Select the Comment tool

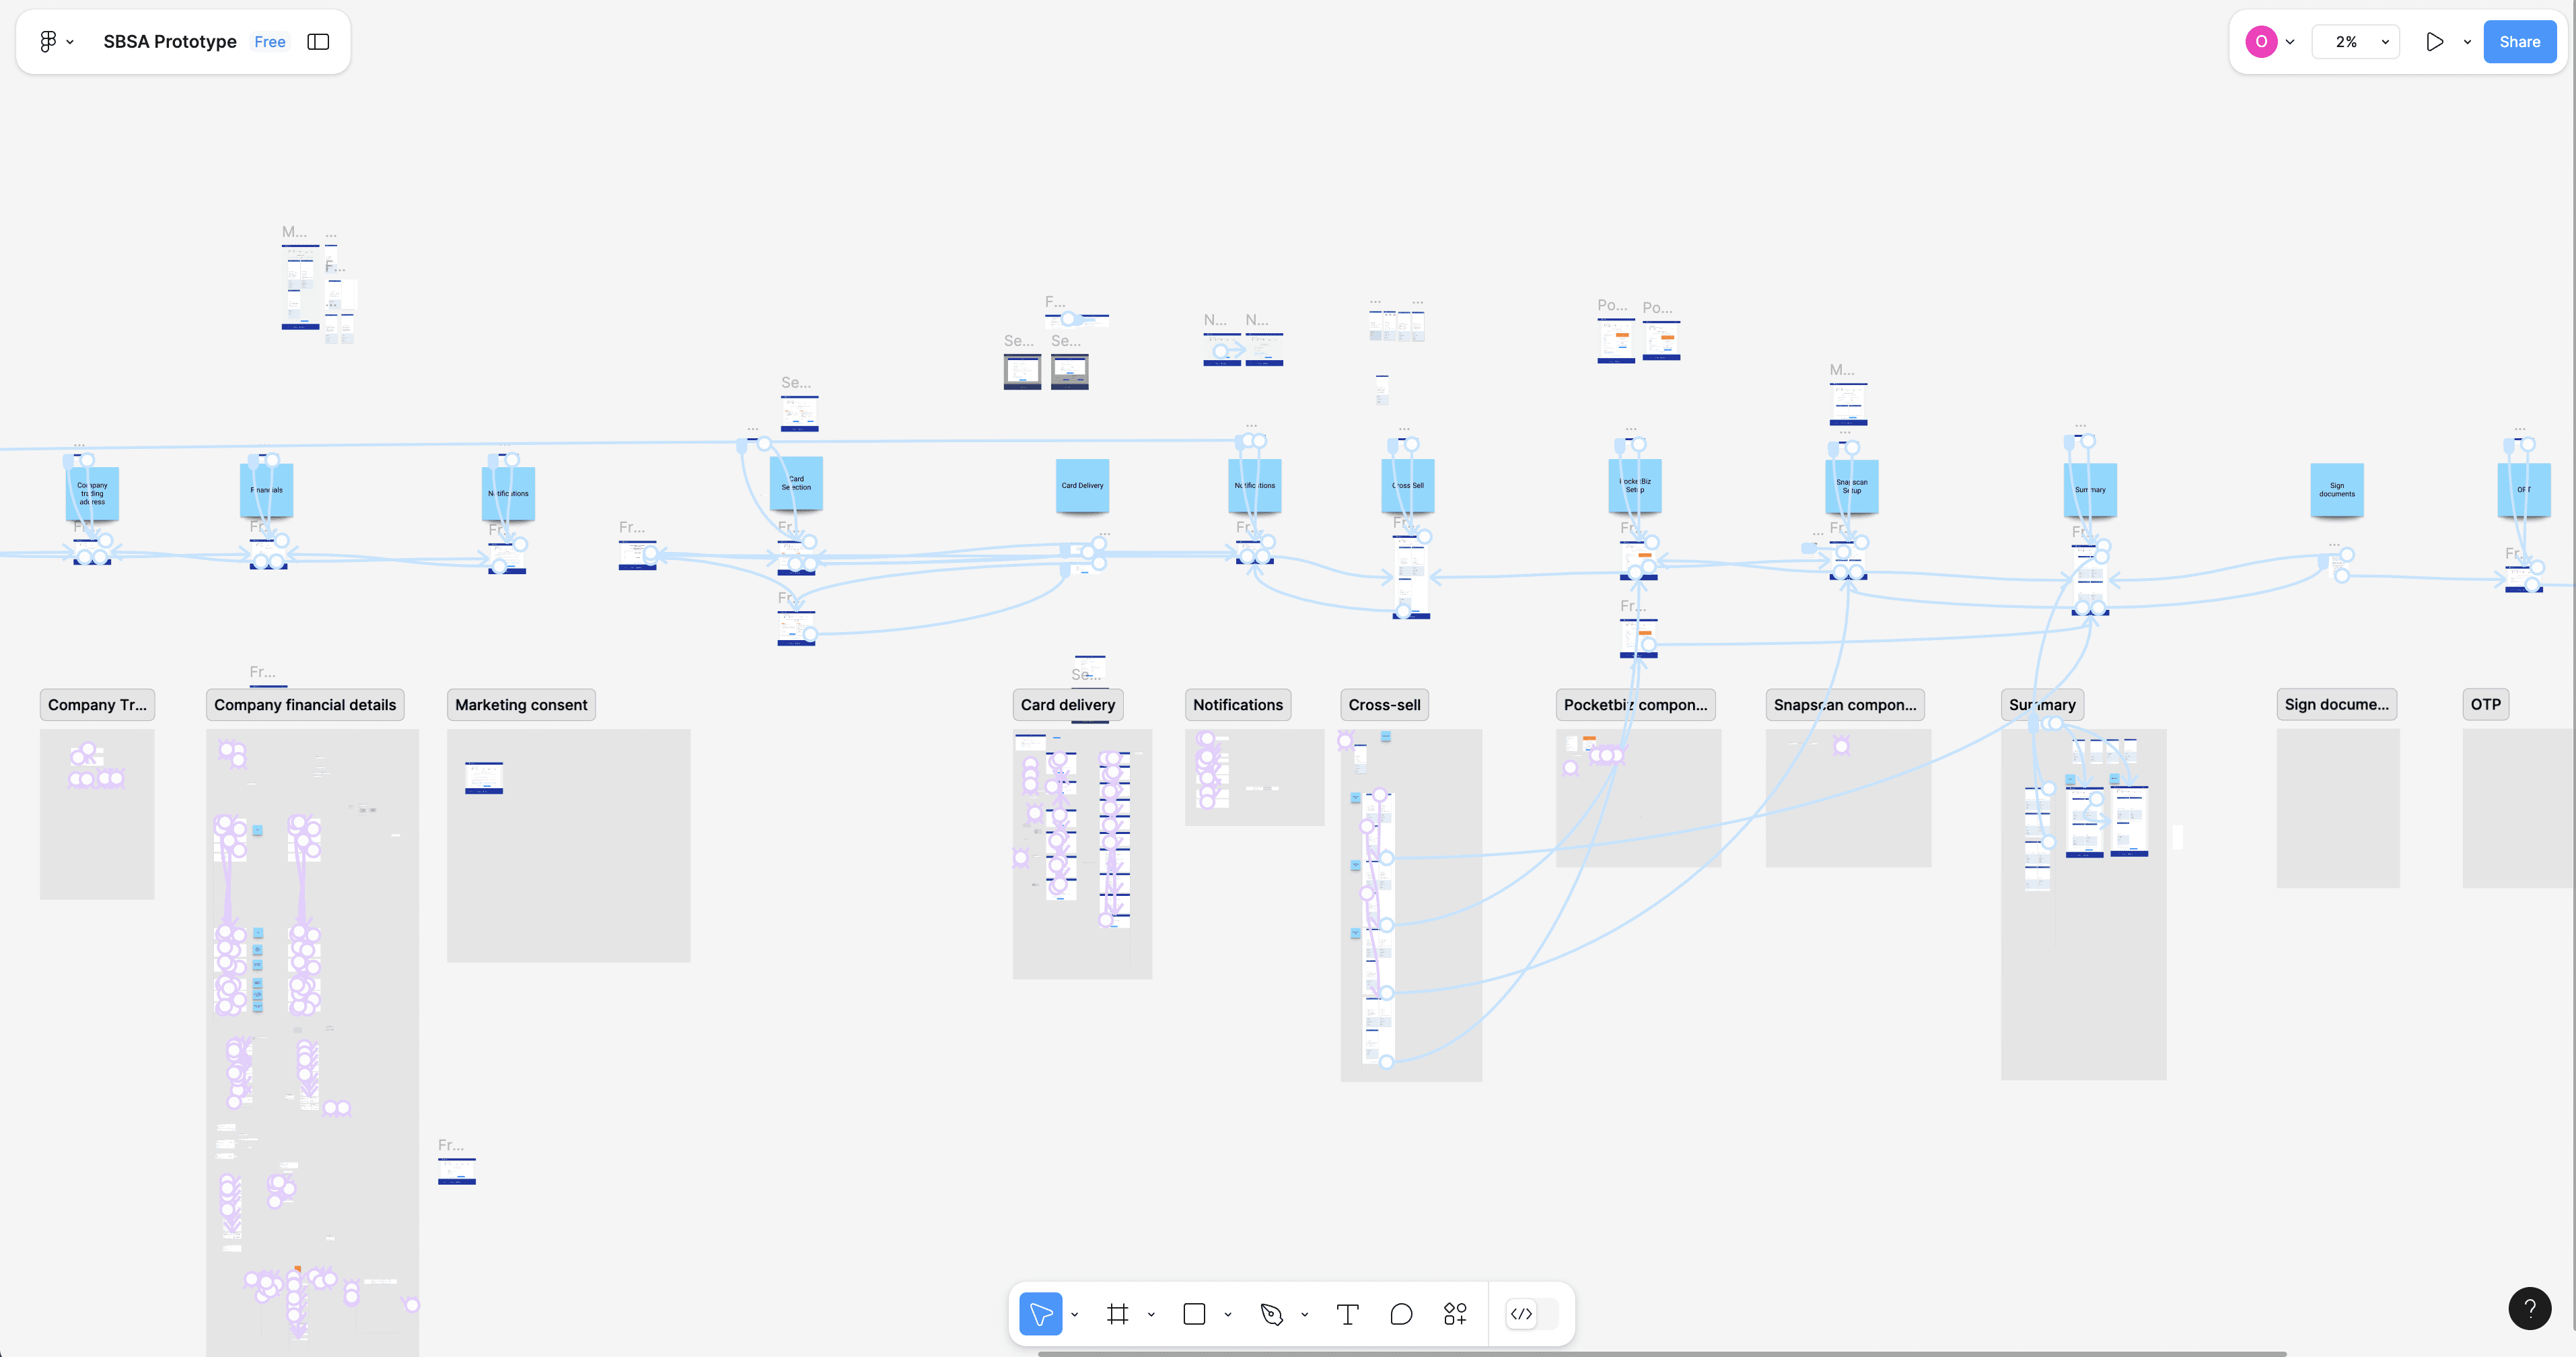click(x=1401, y=1314)
